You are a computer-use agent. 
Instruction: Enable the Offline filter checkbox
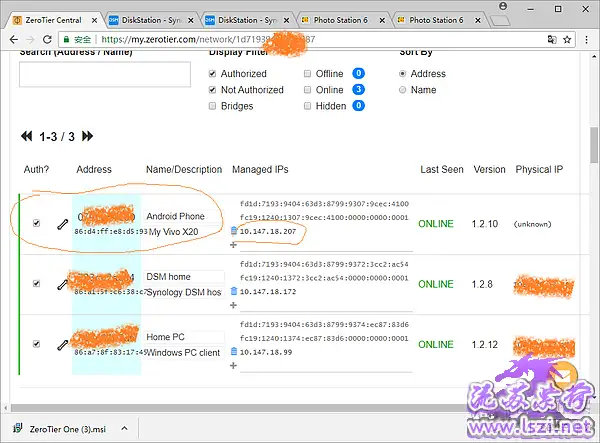(307, 73)
